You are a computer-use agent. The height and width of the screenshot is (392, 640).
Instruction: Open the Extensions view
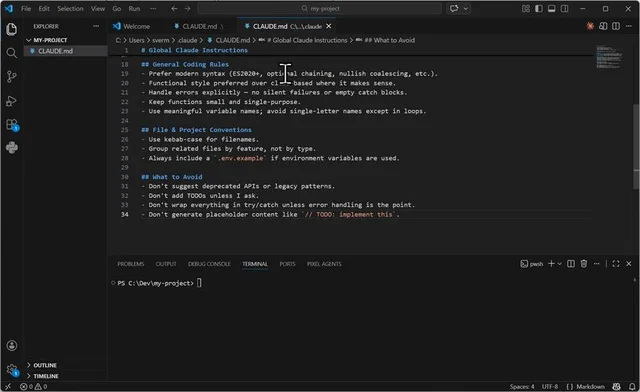click(12, 125)
